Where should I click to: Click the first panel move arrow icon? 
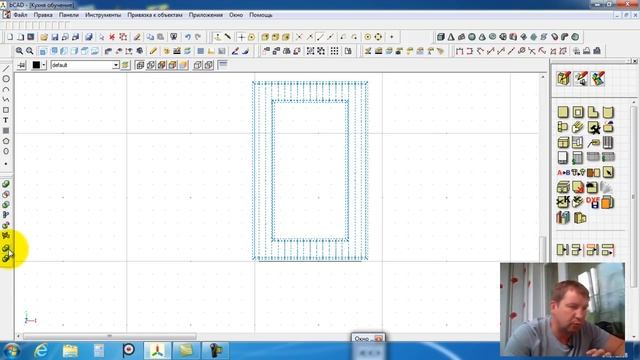pos(563,249)
